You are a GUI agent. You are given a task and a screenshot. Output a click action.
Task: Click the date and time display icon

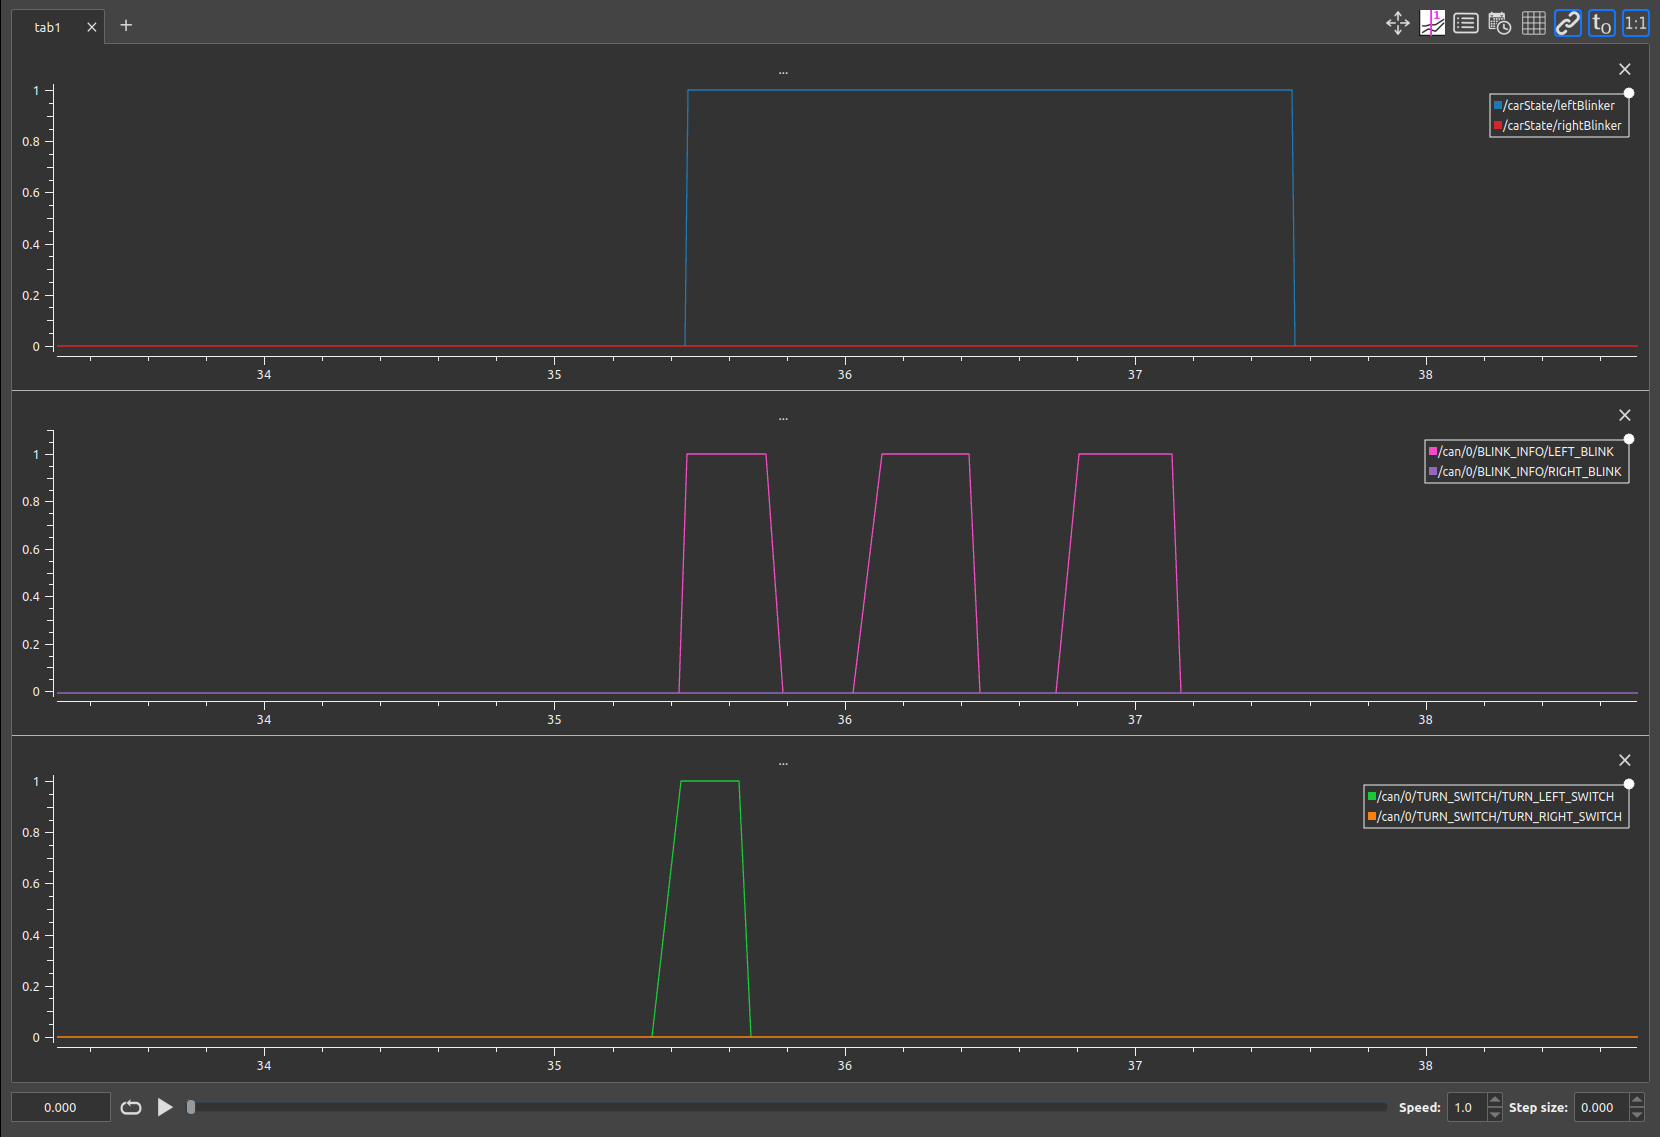tap(1500, 23)
